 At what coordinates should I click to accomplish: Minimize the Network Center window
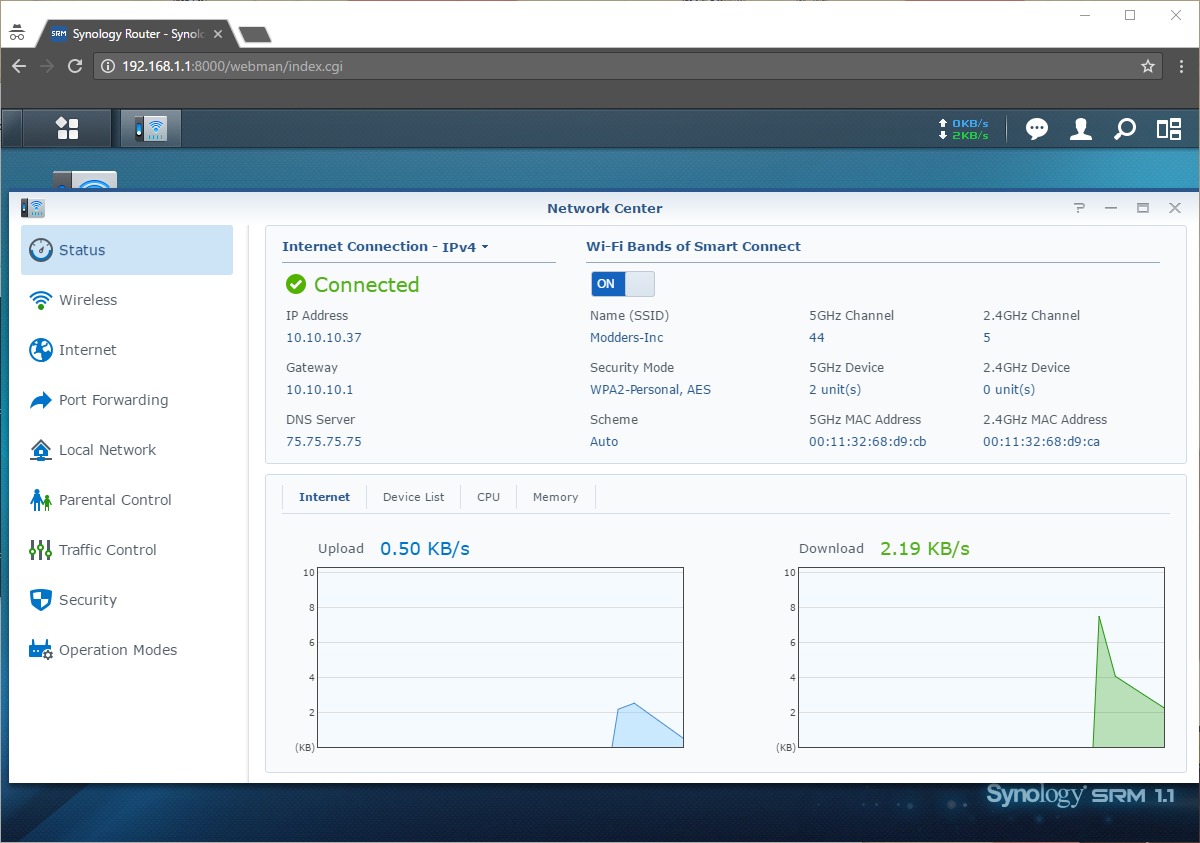[x=1111, y=208]
